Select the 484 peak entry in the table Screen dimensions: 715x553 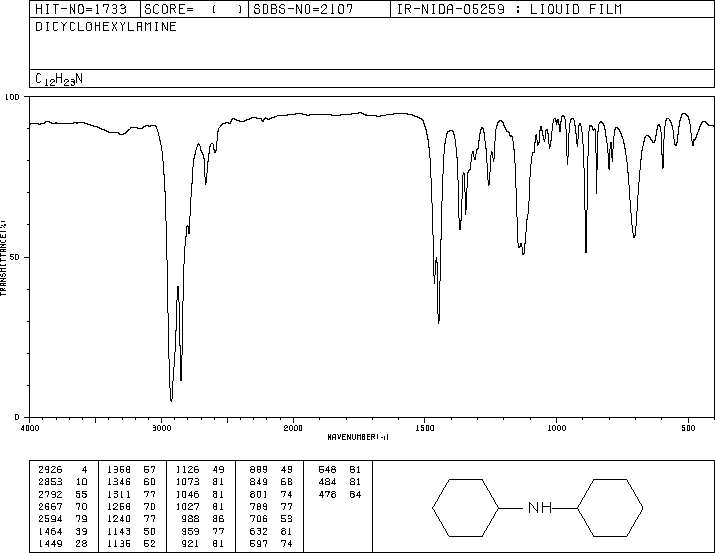pyautogui.click(x=340, y=481)
